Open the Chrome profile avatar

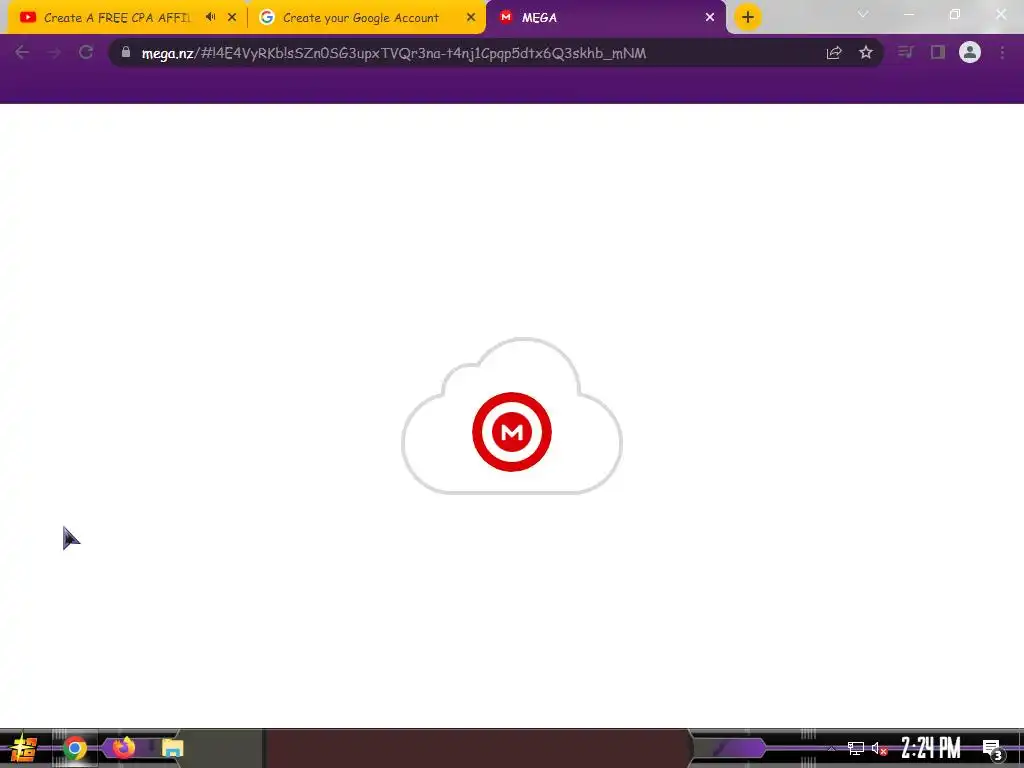click(x=970, y=52)
